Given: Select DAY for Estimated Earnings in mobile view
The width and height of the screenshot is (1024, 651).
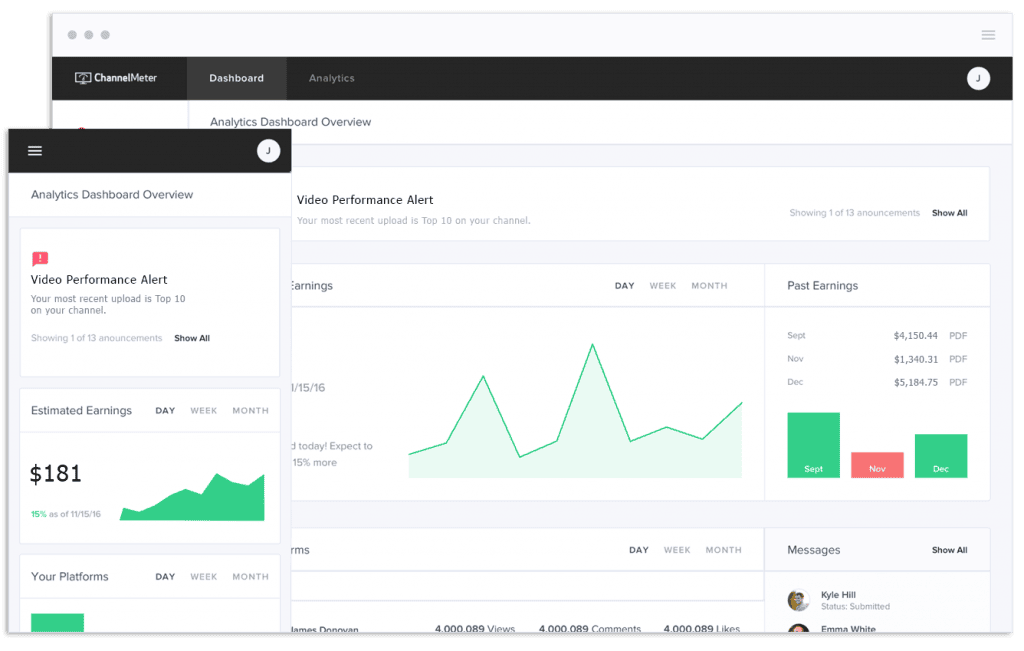Looking at the screenshot, I should point(165,411).
